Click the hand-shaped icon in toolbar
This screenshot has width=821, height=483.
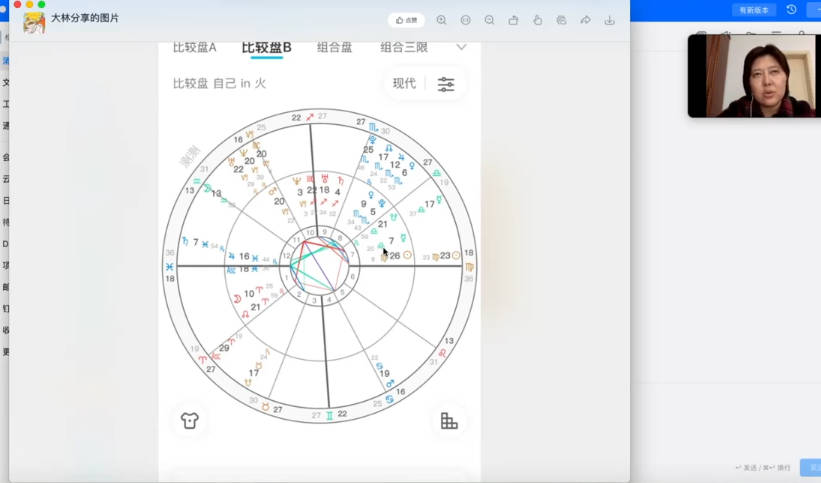537,20
